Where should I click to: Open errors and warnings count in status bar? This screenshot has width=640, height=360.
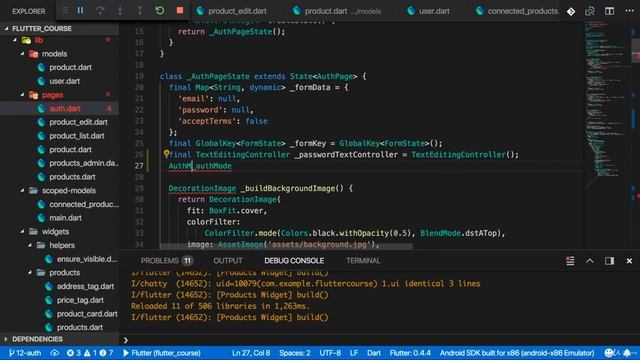tap(90, 353)
